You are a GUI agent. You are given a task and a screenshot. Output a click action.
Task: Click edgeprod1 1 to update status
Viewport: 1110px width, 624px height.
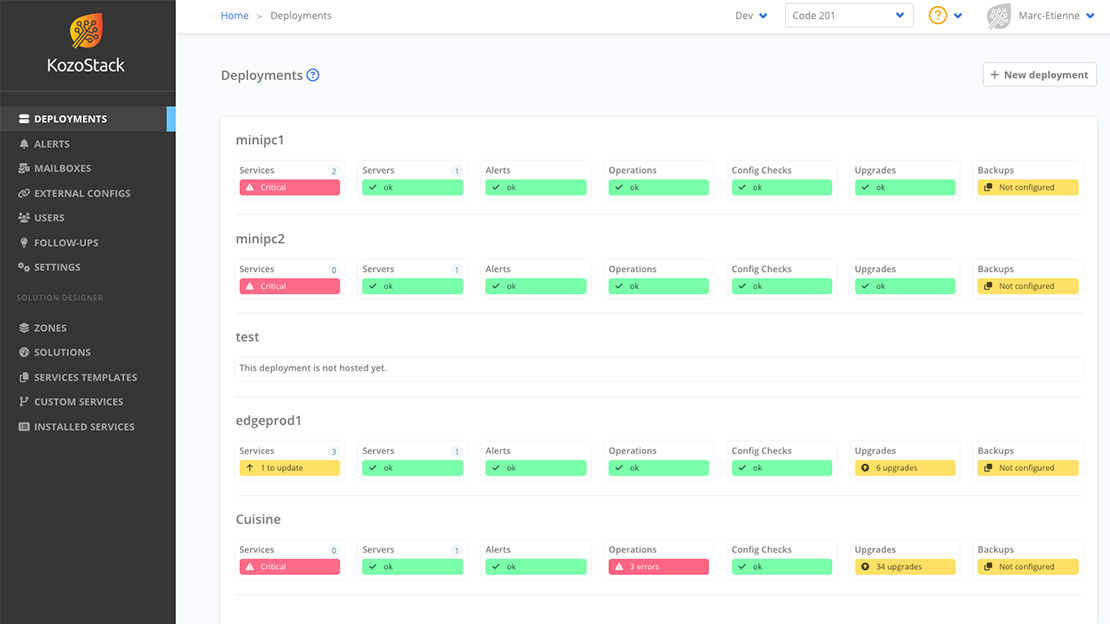pos(290,468)
